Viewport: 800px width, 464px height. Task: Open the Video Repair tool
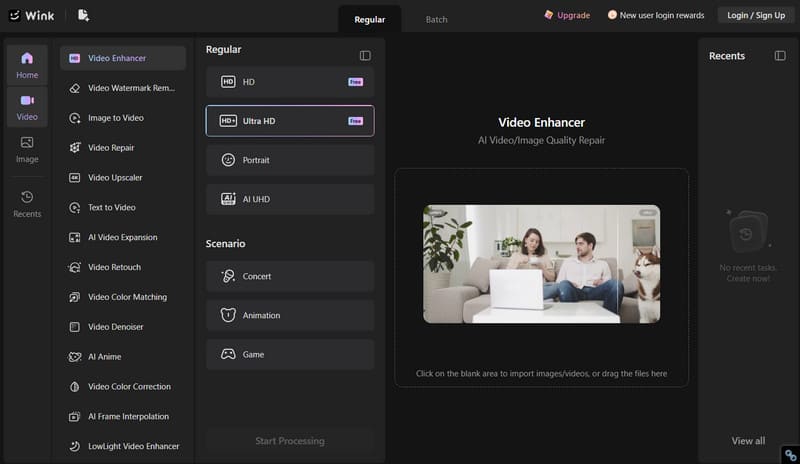coord(122,148)
